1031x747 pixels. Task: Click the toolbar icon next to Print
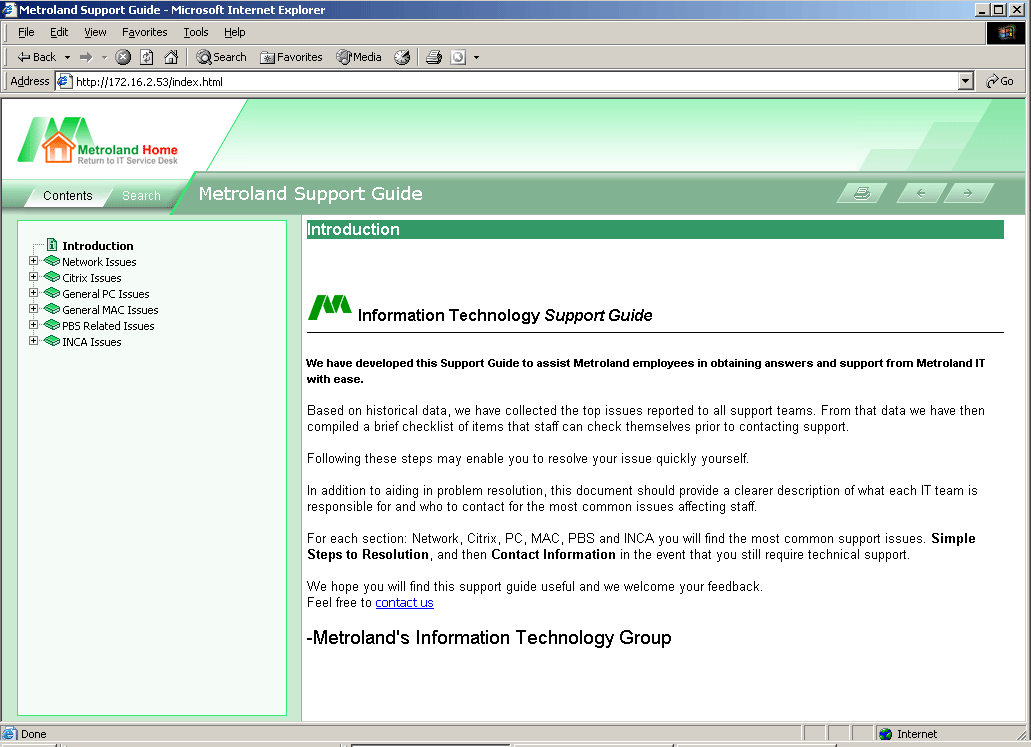pyautogui.click(x=458, y=57)
